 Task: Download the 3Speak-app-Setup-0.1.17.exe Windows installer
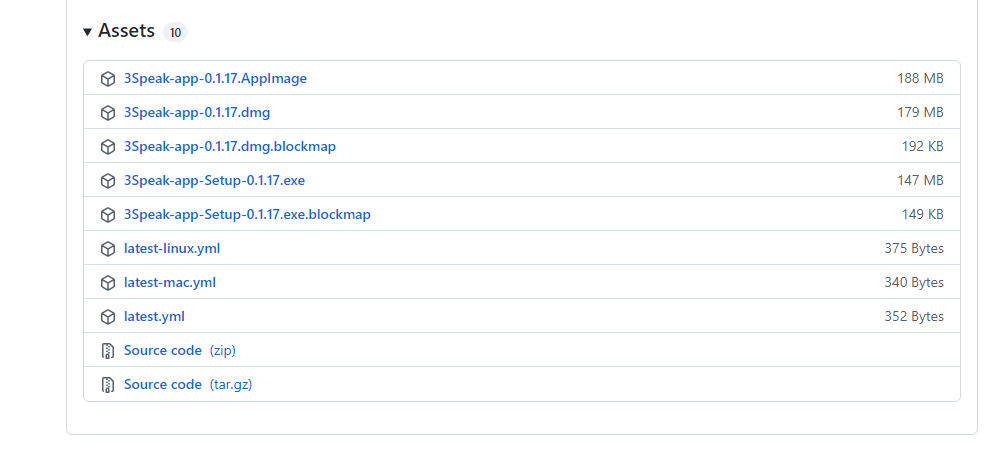pos(214,181)
